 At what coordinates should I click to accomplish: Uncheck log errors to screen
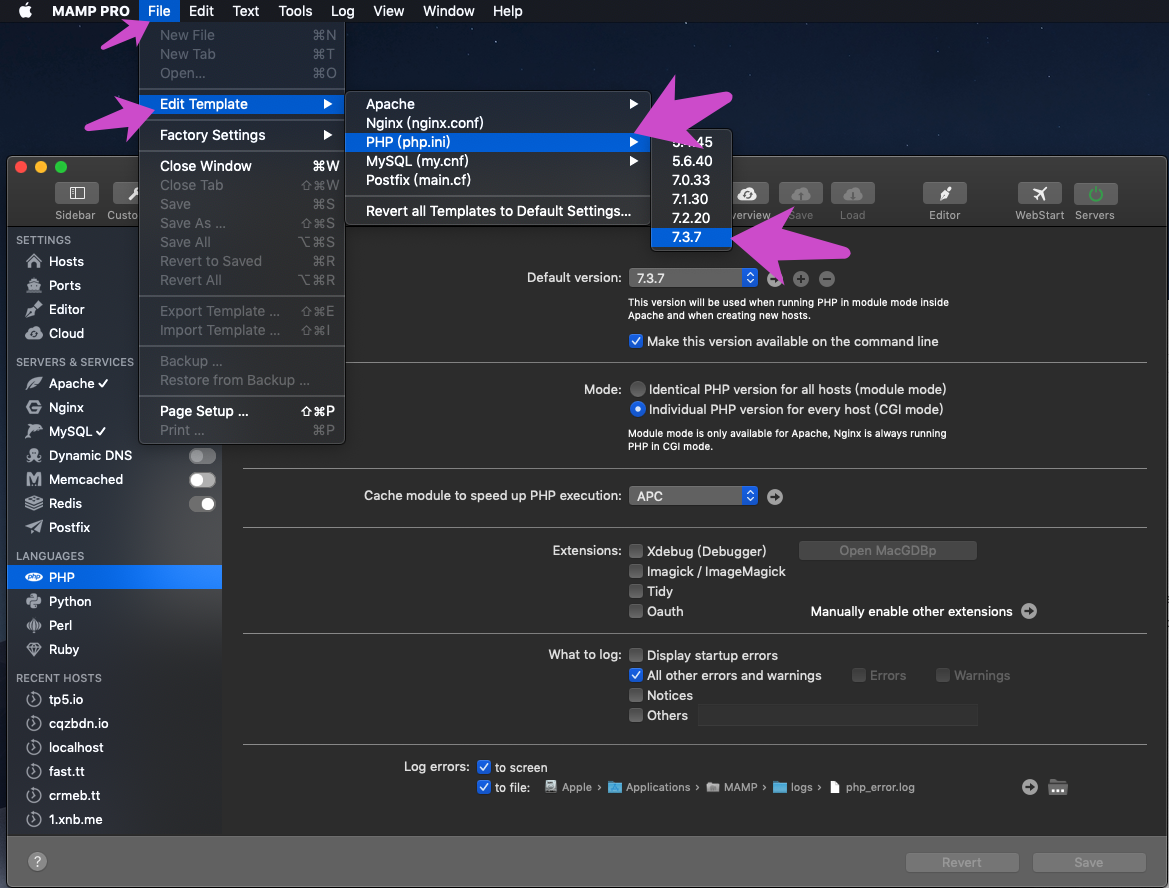484,767
